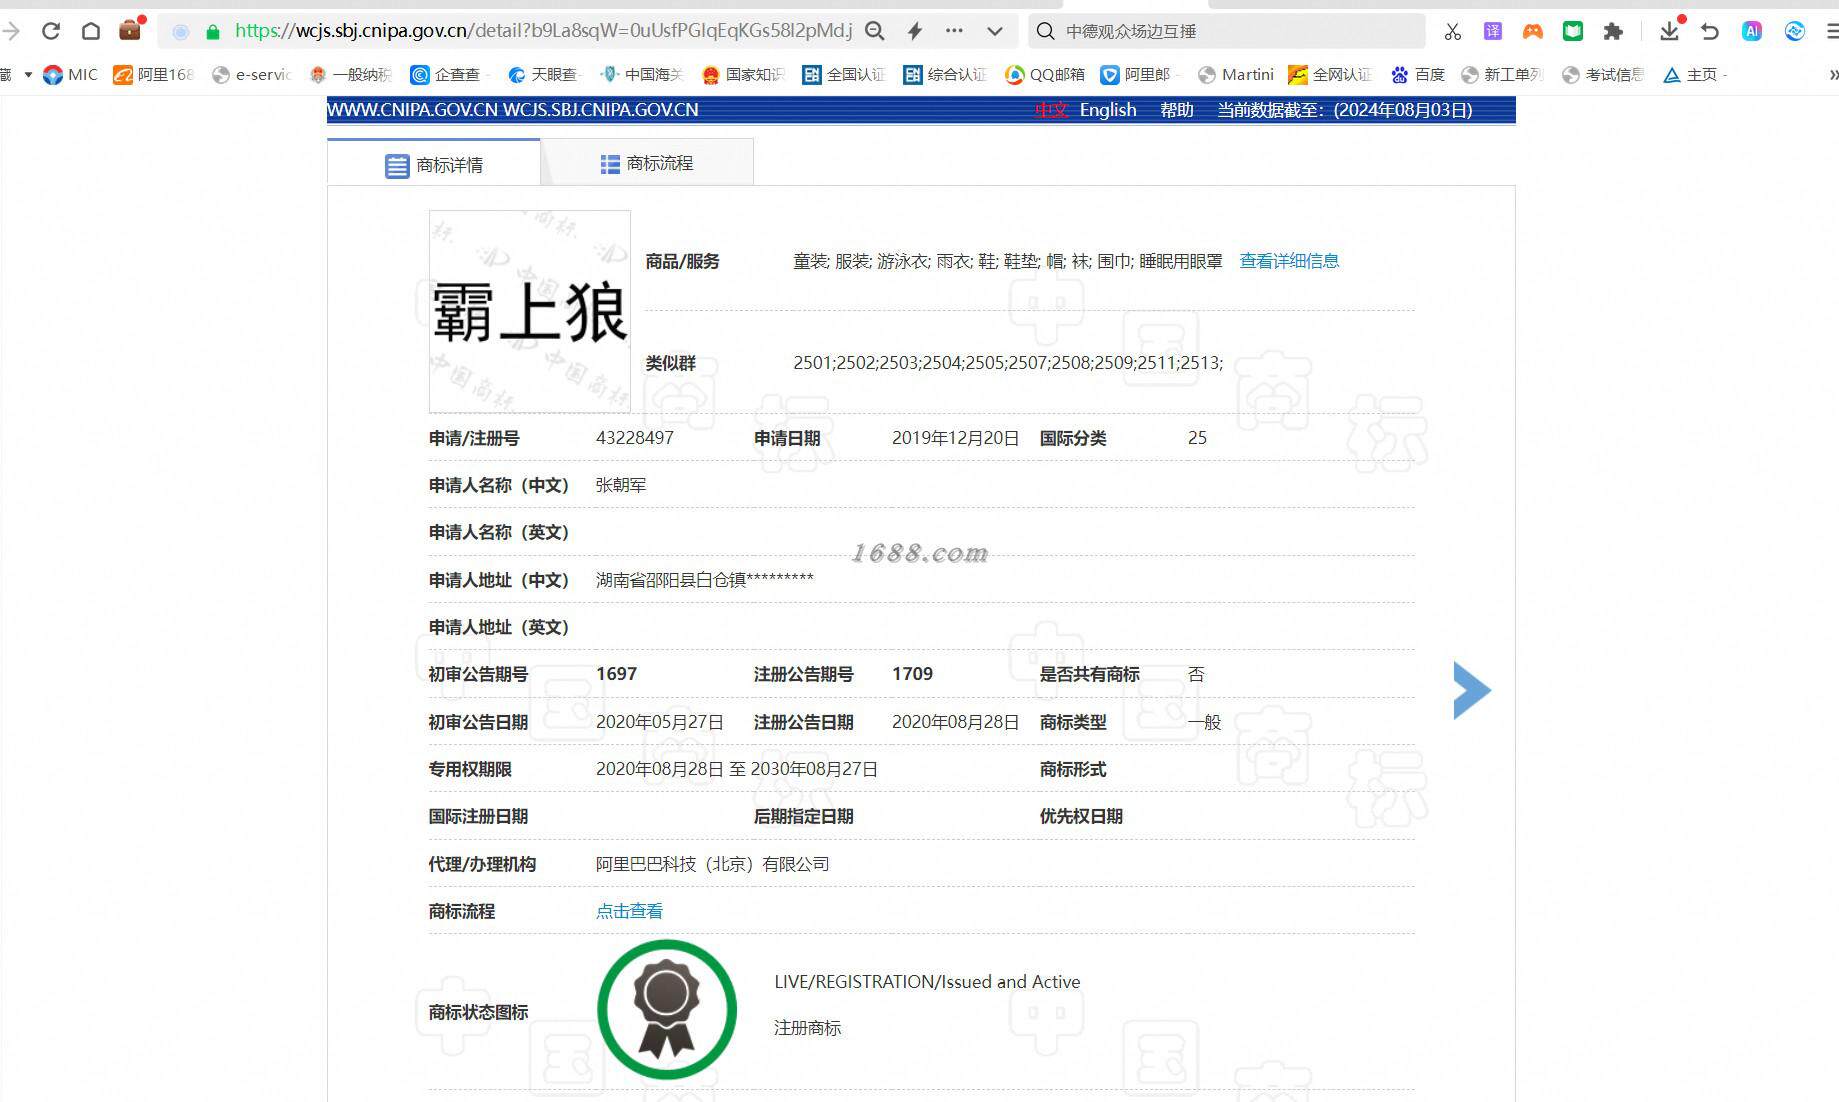Click the site header WWW.CNIPA.GOV.CN text
Screen dimensions: 1839x1102
tap(513, 110)
